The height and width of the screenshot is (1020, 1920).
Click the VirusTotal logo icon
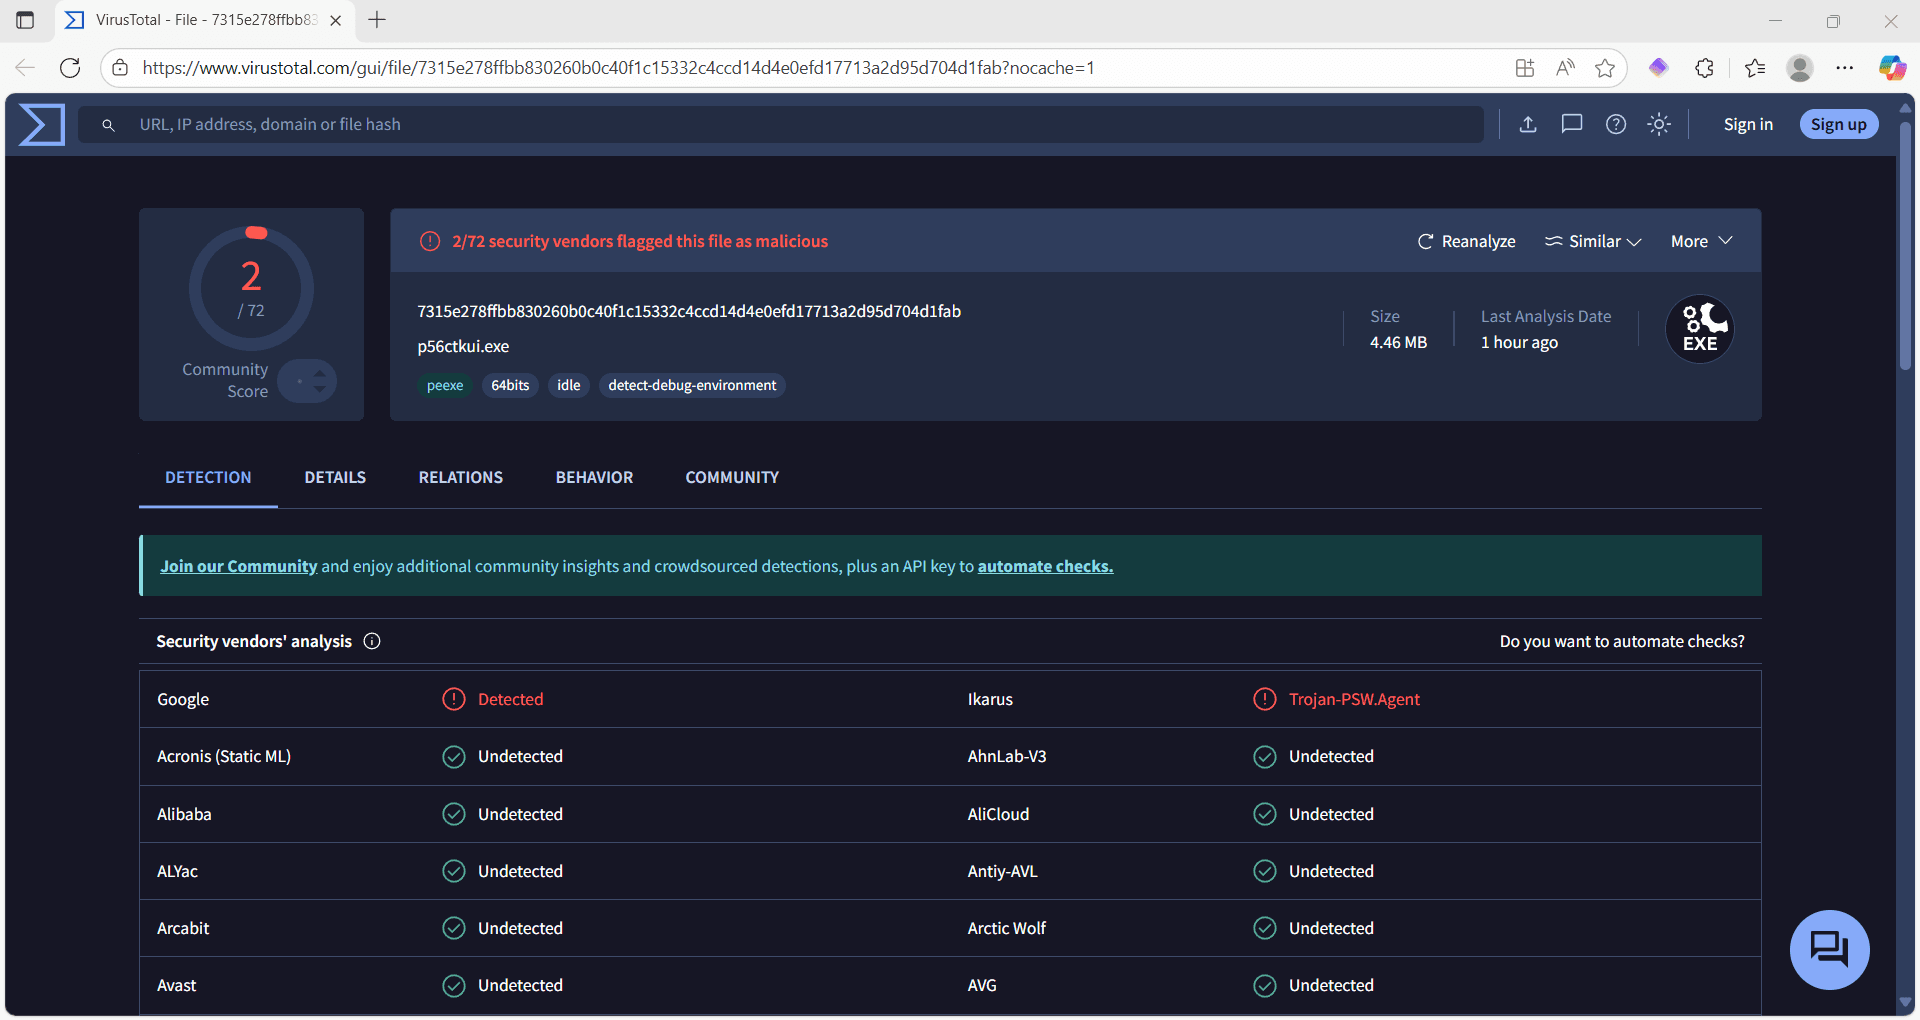point(42,125)
